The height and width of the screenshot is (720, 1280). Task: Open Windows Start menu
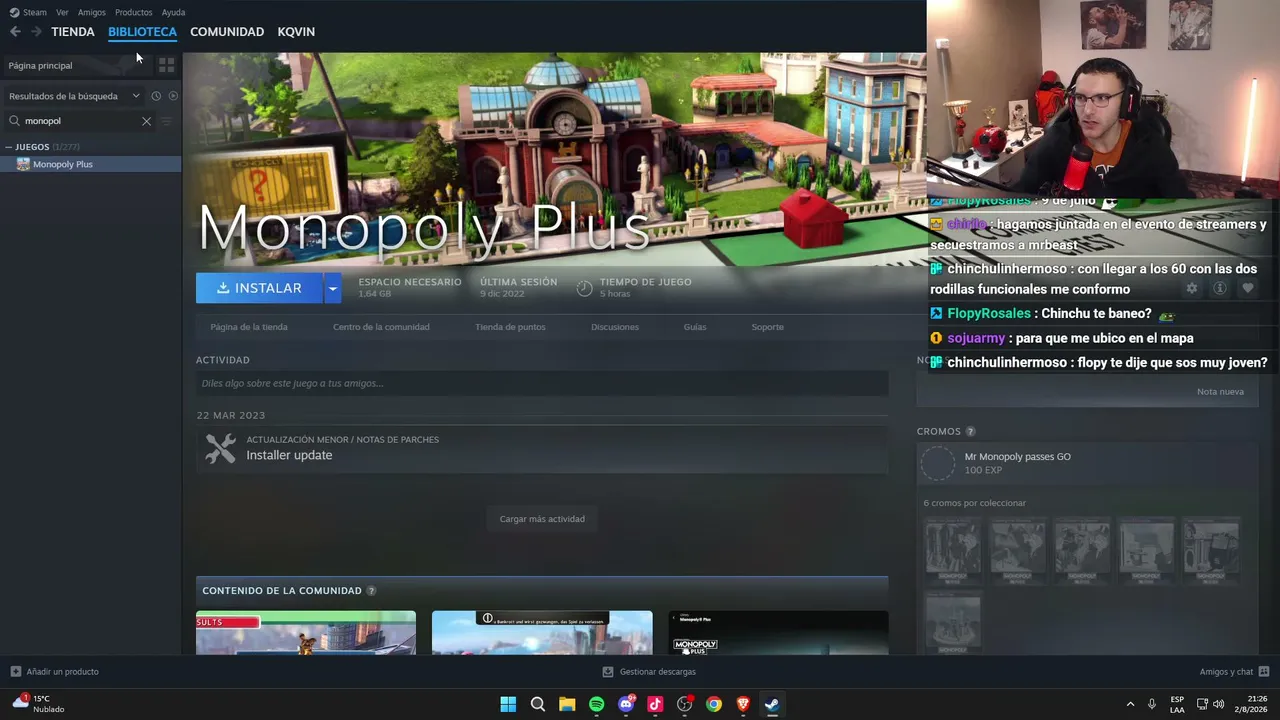(x=508, y=704)
